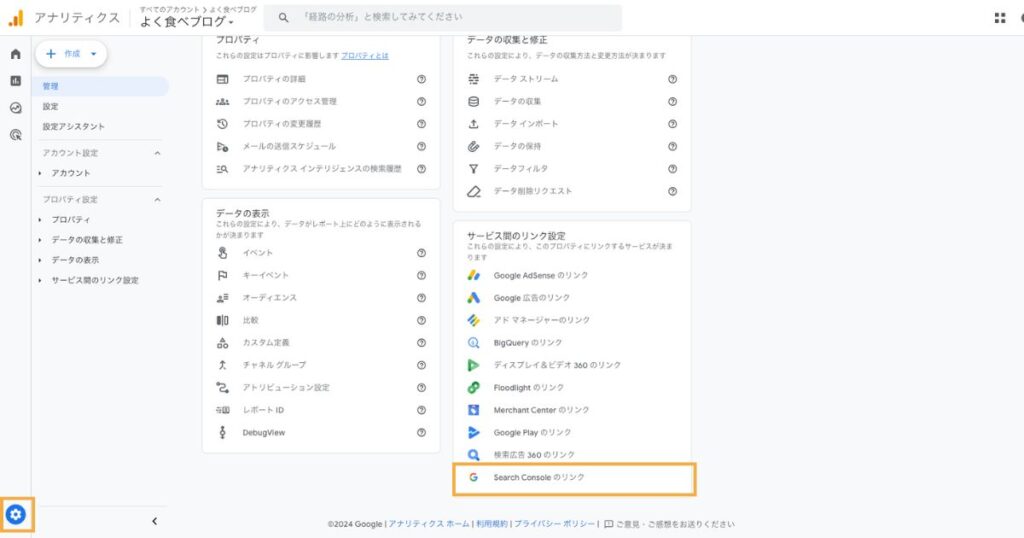Open Google Play のリンク
The width and height of the screenshot is (1024, 538).
(532, 432)
